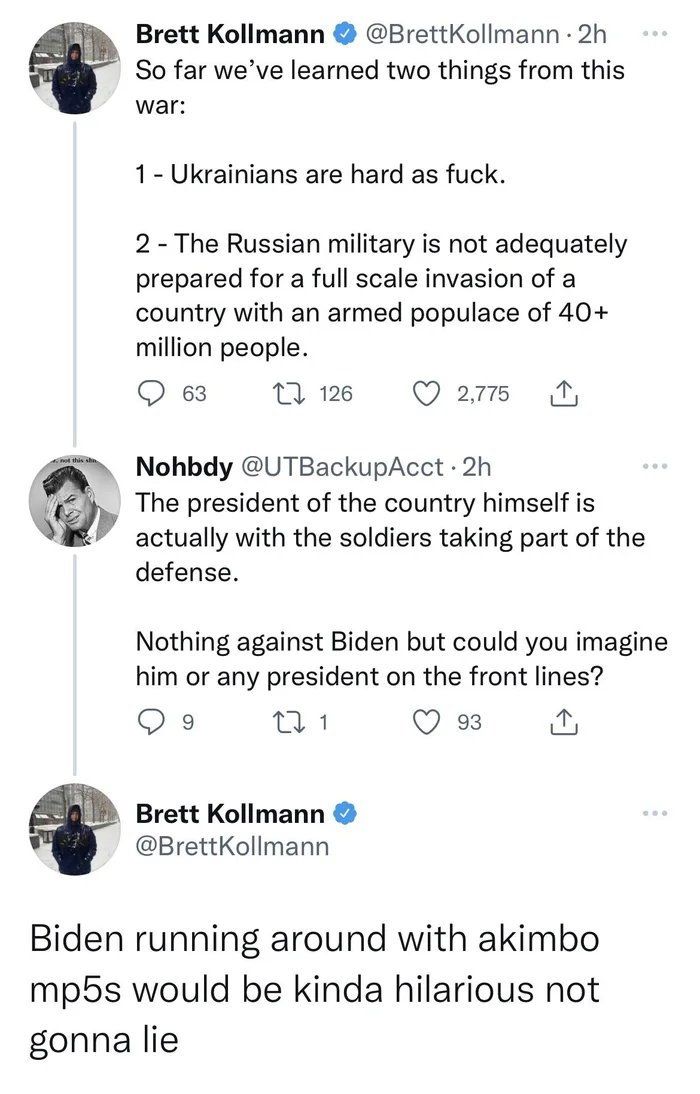
Task: Open Nohbdy's profile picture
Action: 75,502
